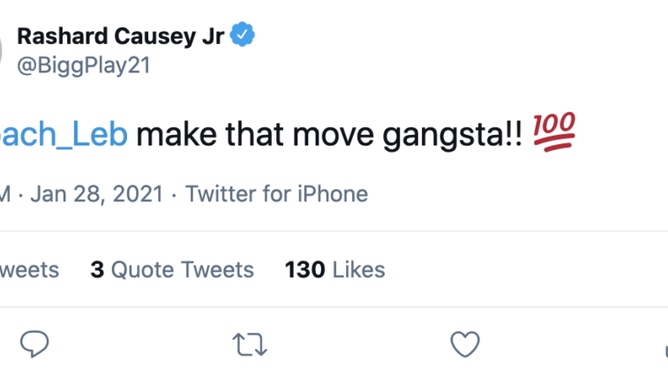Open the profile avatar beside the name
Viewport: 668px width, 376px height.
coord(1,50)
